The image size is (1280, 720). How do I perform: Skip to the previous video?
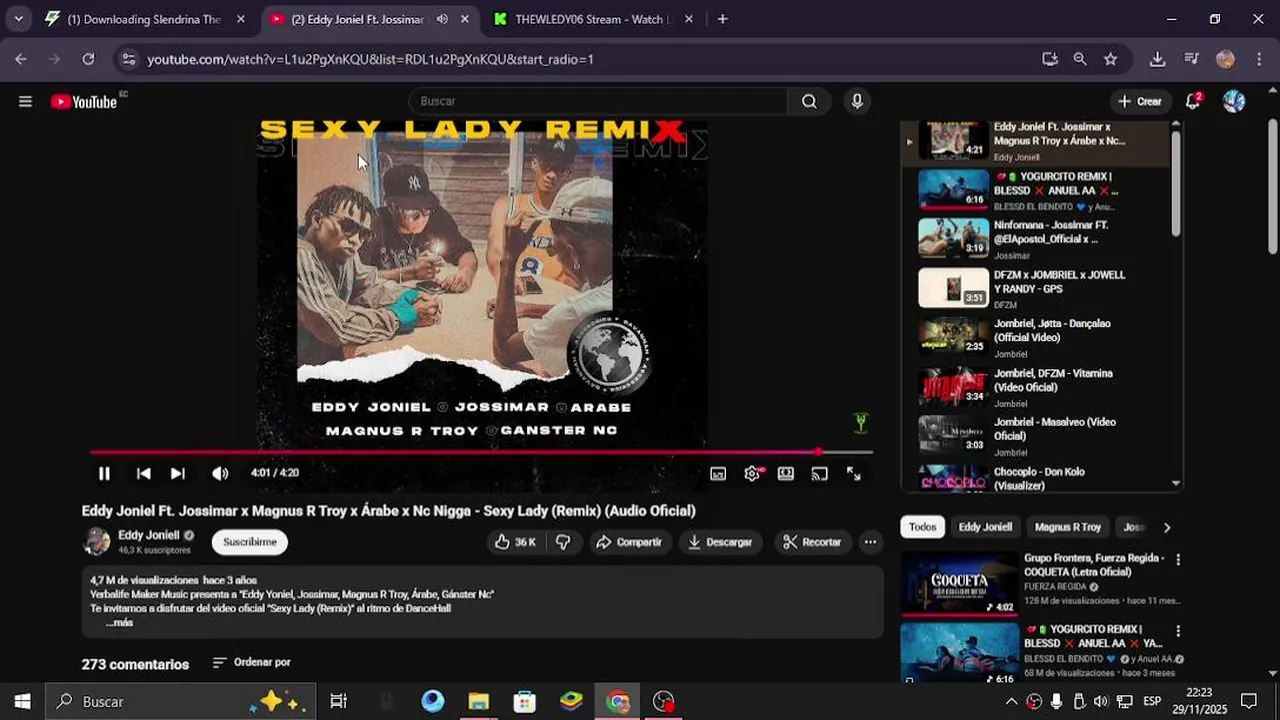click(143, 473)
